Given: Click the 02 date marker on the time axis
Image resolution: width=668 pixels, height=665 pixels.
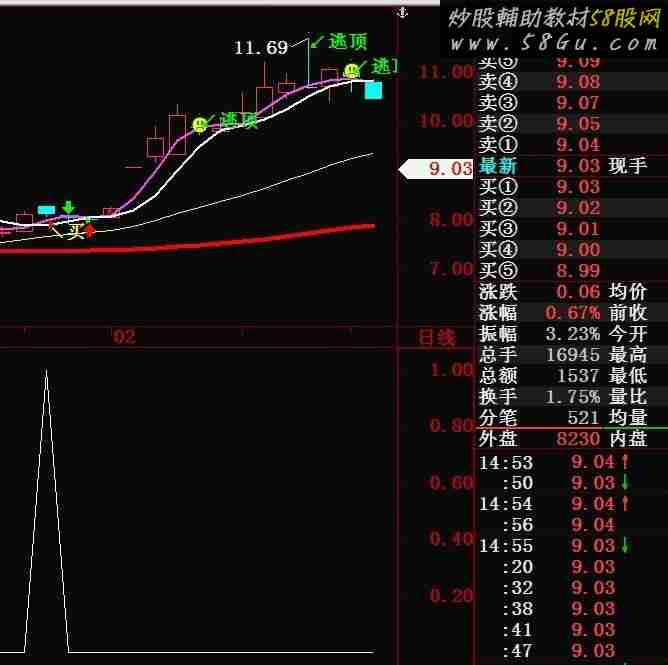Looking at the screenshot, I should pyautogui.click(x=124, y=337).
